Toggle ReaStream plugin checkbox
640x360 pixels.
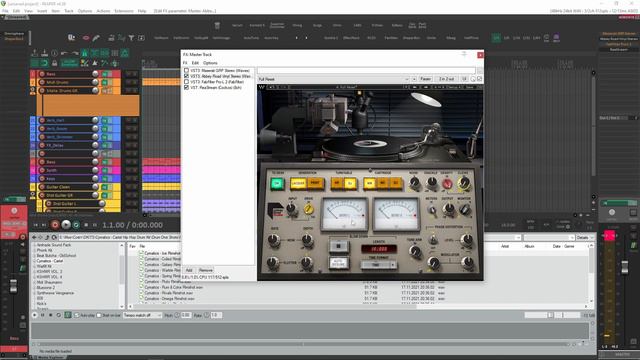[x=187, y=87]
